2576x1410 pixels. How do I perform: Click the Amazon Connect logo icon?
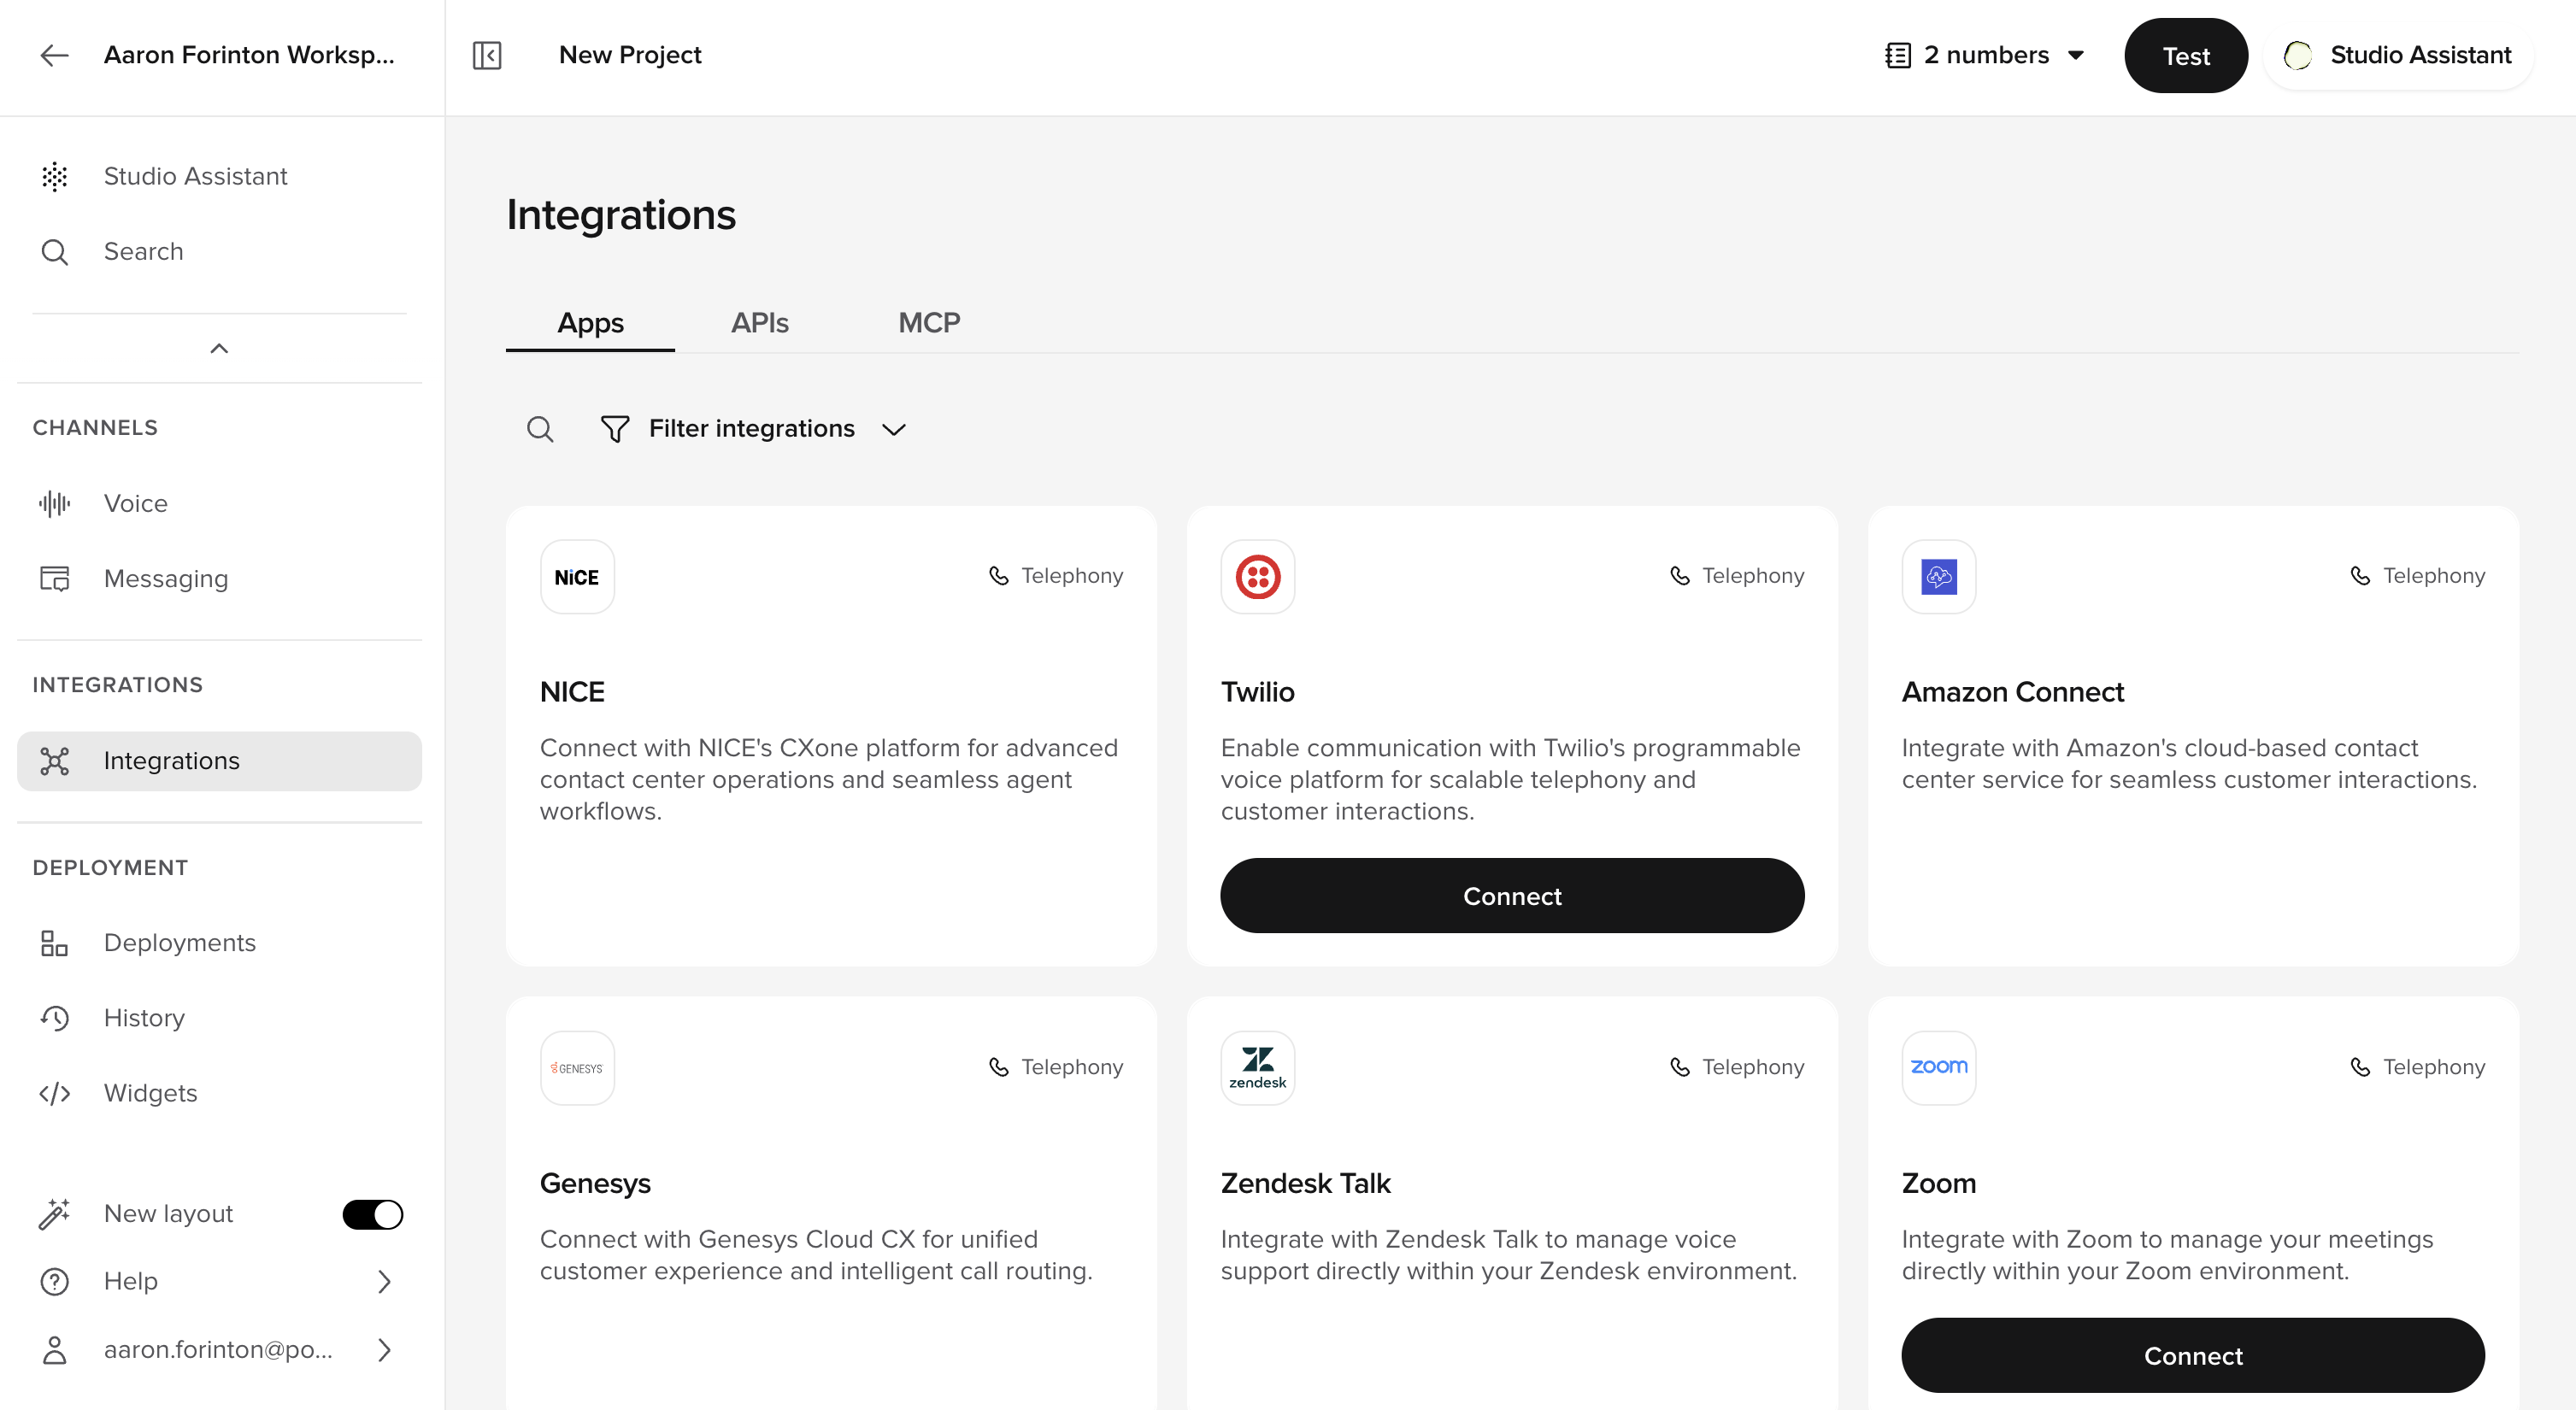pos(1939,577)
